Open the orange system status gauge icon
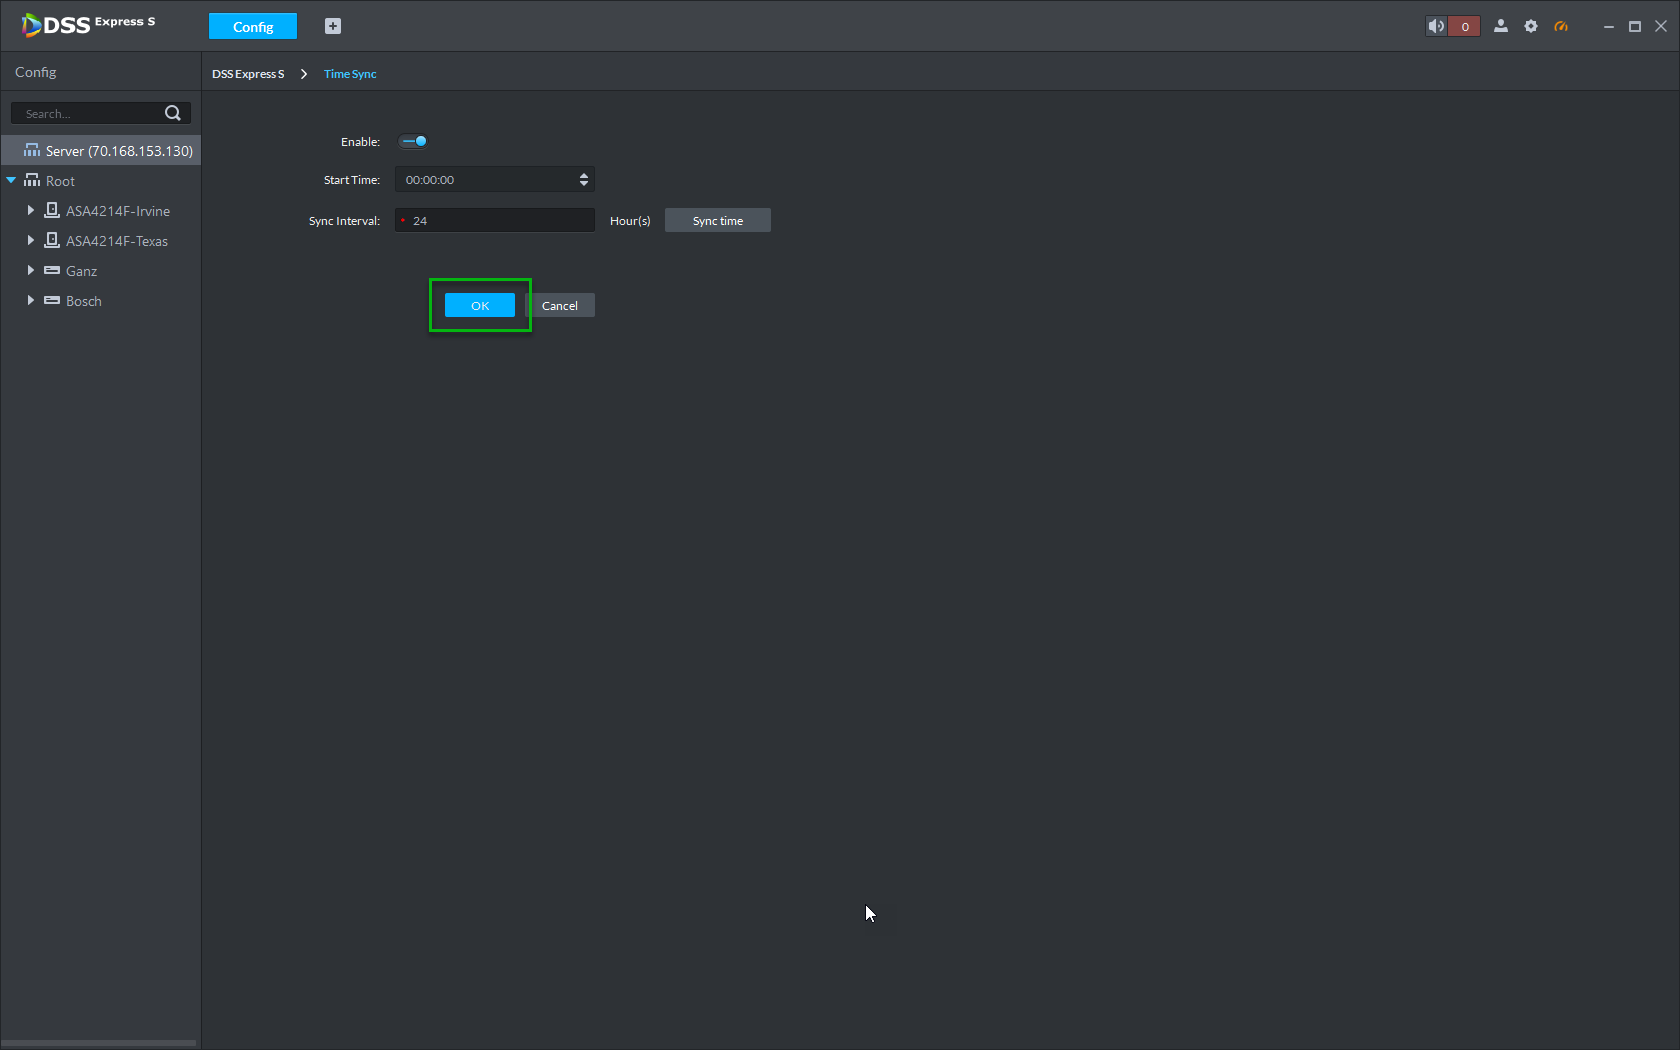1680x1050 pixels. tap(1561, 26)
